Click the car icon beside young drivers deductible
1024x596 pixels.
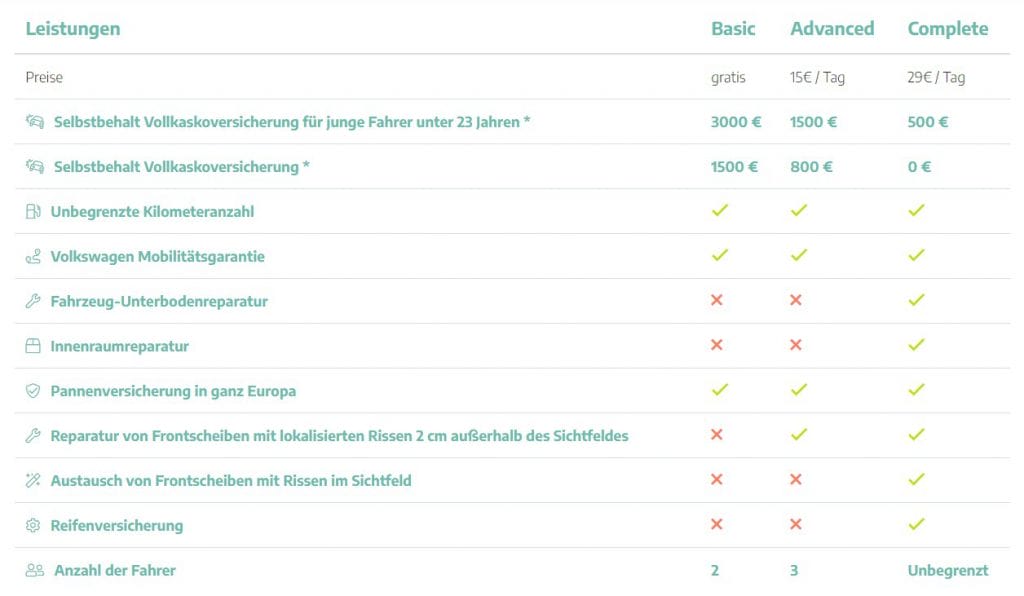(x=35, y=121)
